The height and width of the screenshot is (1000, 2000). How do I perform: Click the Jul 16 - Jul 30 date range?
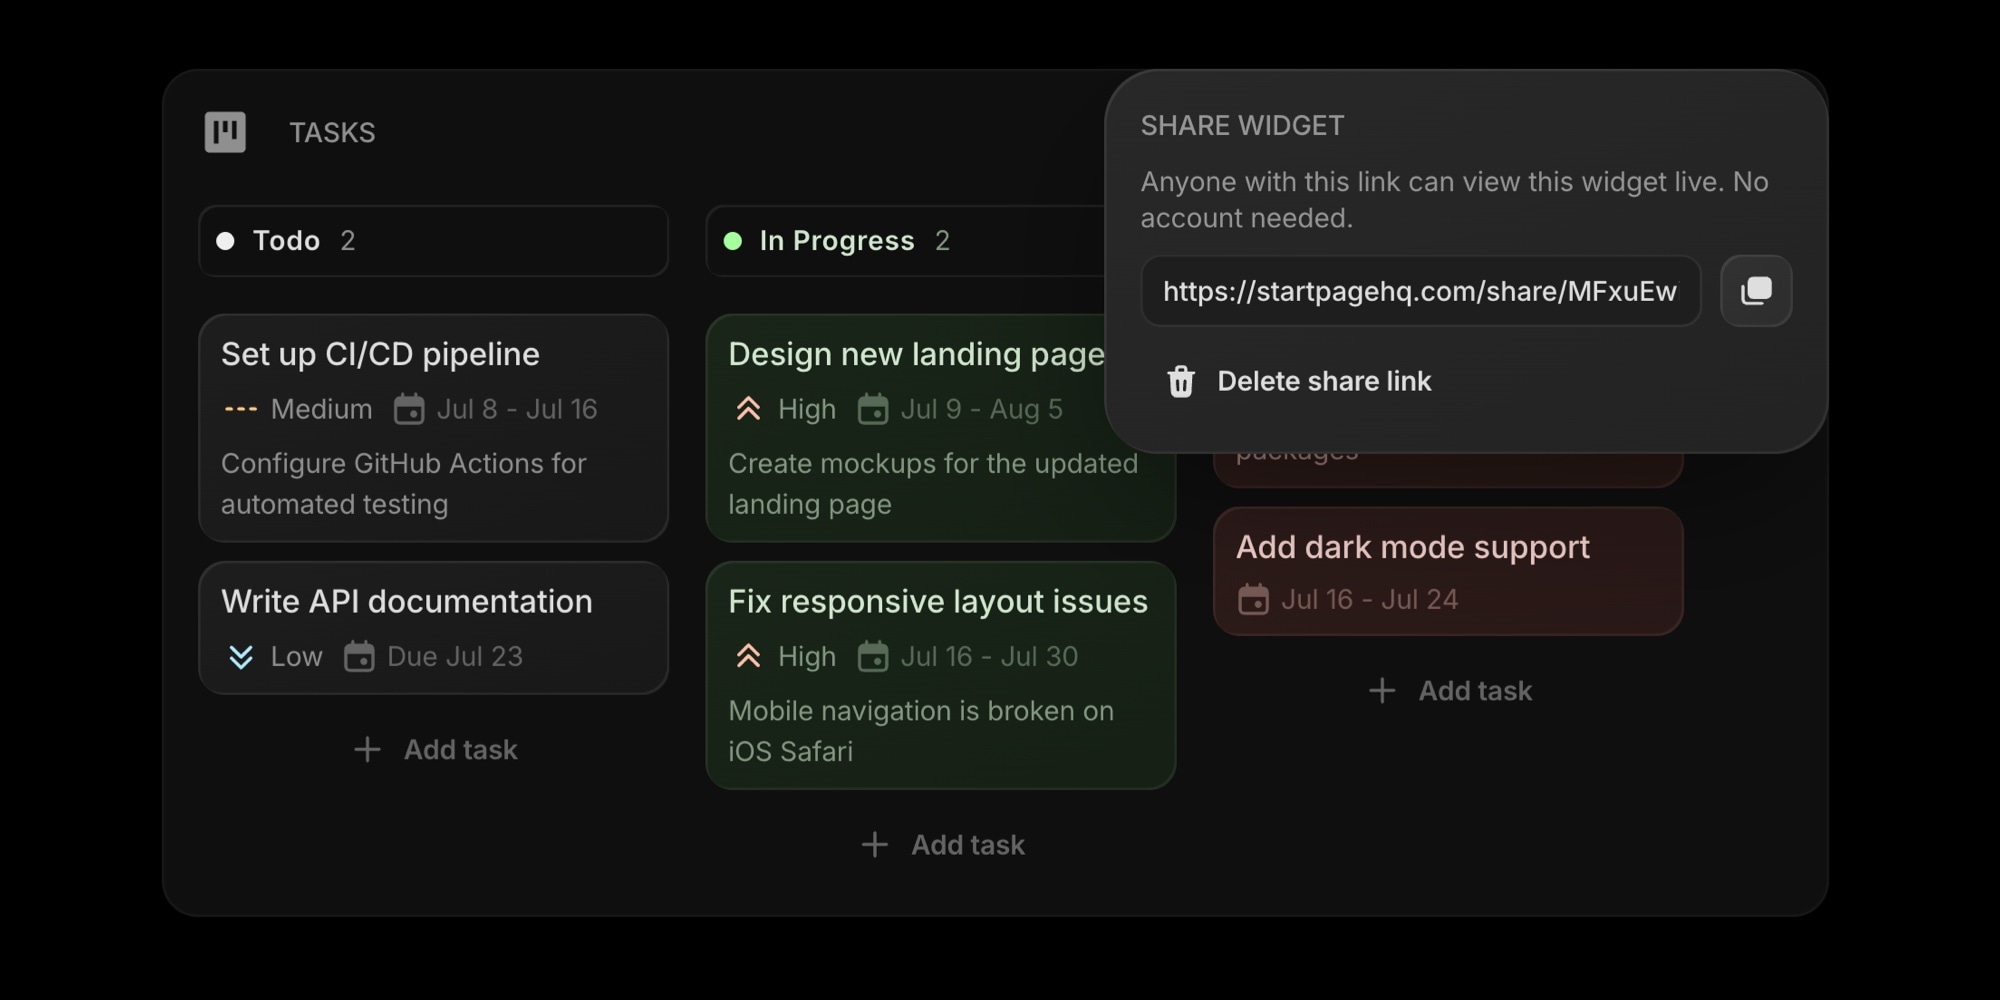point(989,657)
